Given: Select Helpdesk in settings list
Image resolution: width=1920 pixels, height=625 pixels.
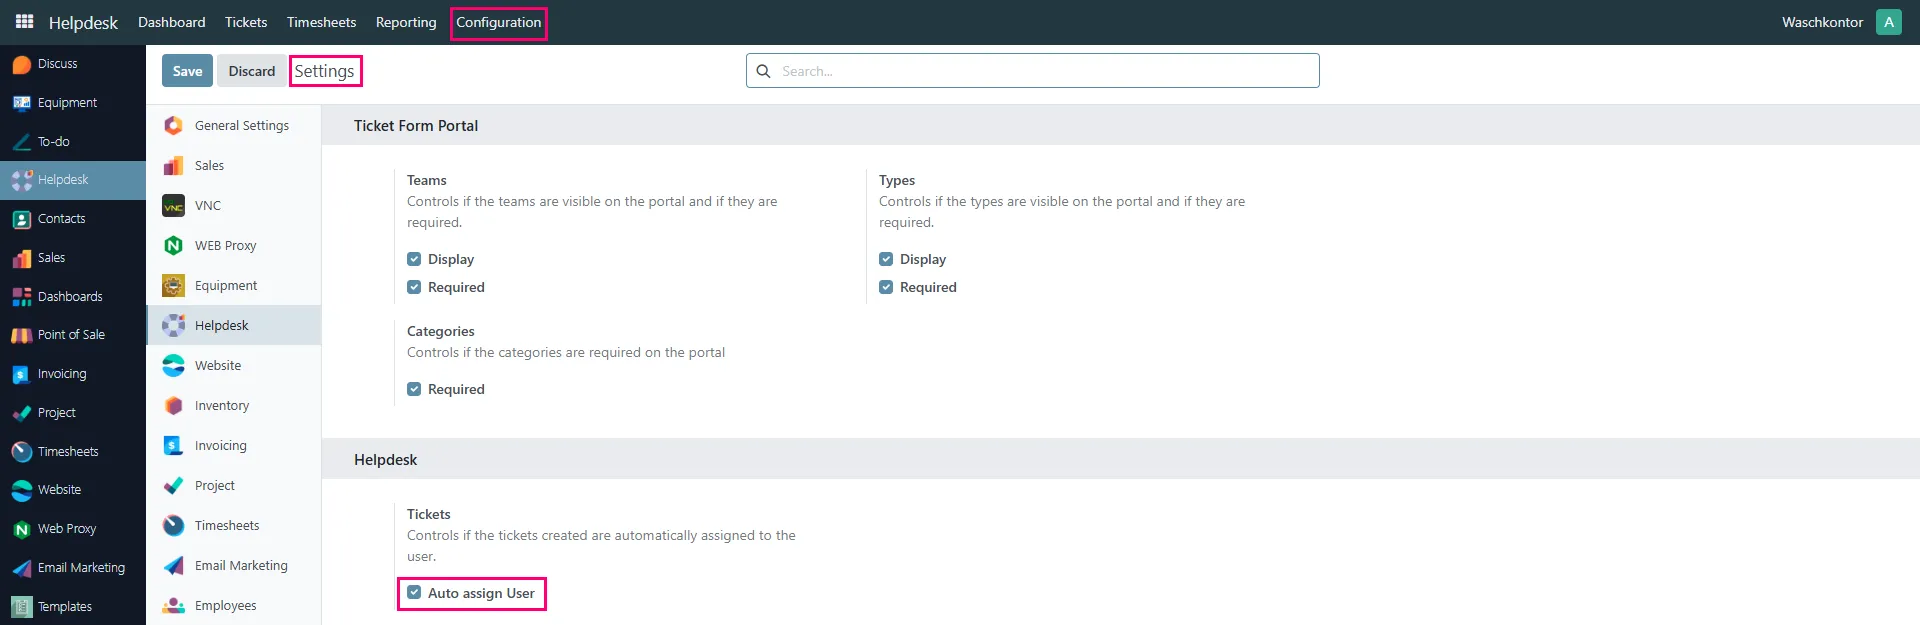Looking at the screenshot, I should [x=234, y=326].
